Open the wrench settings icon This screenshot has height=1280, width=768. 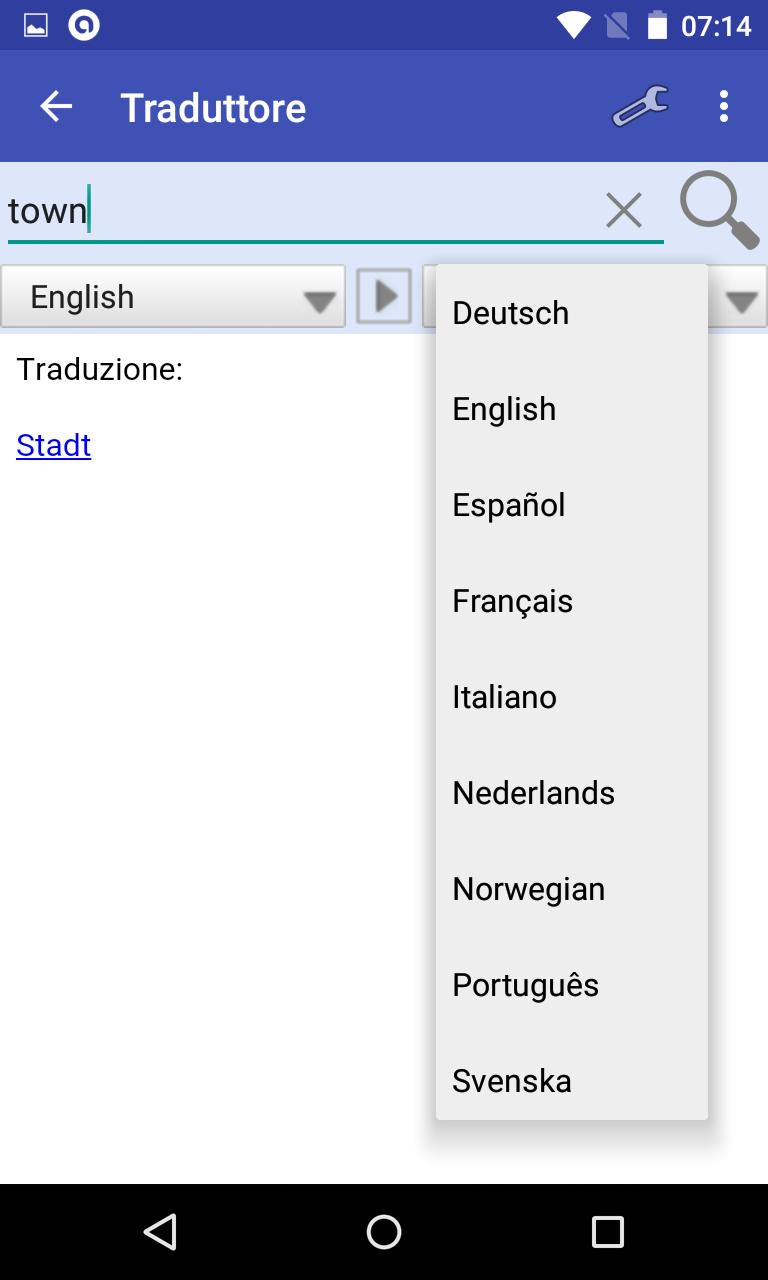coord(640,105)
